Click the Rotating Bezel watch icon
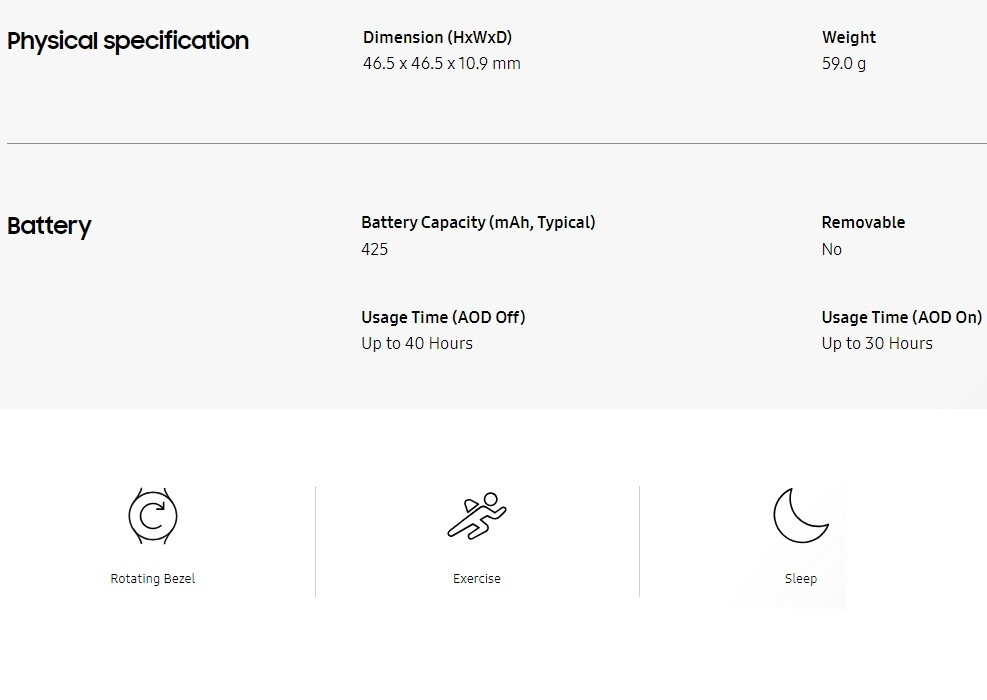987x700 pixels. tap(152, 515)
